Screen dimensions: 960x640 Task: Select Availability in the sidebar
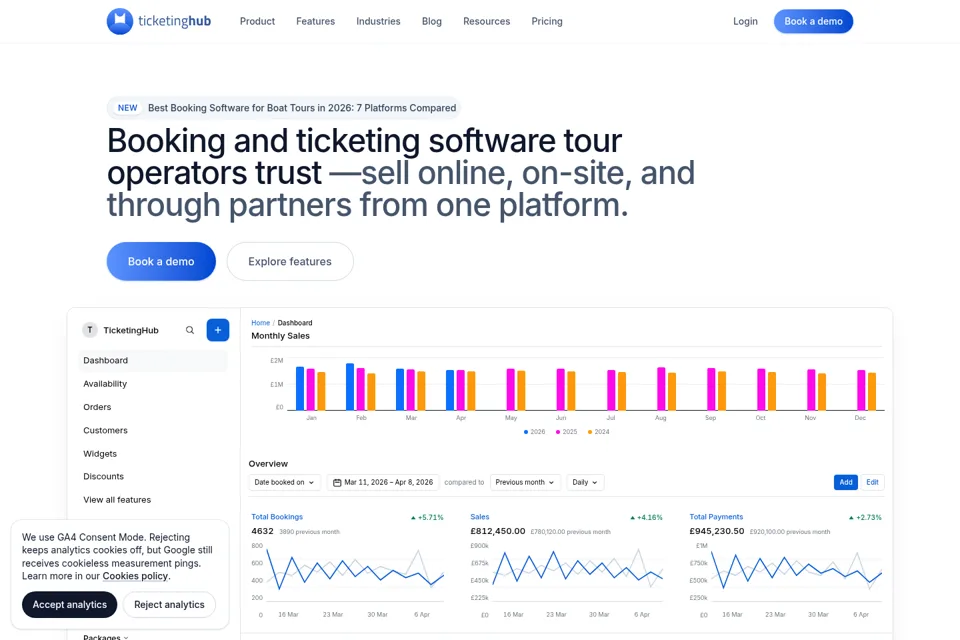105,384
